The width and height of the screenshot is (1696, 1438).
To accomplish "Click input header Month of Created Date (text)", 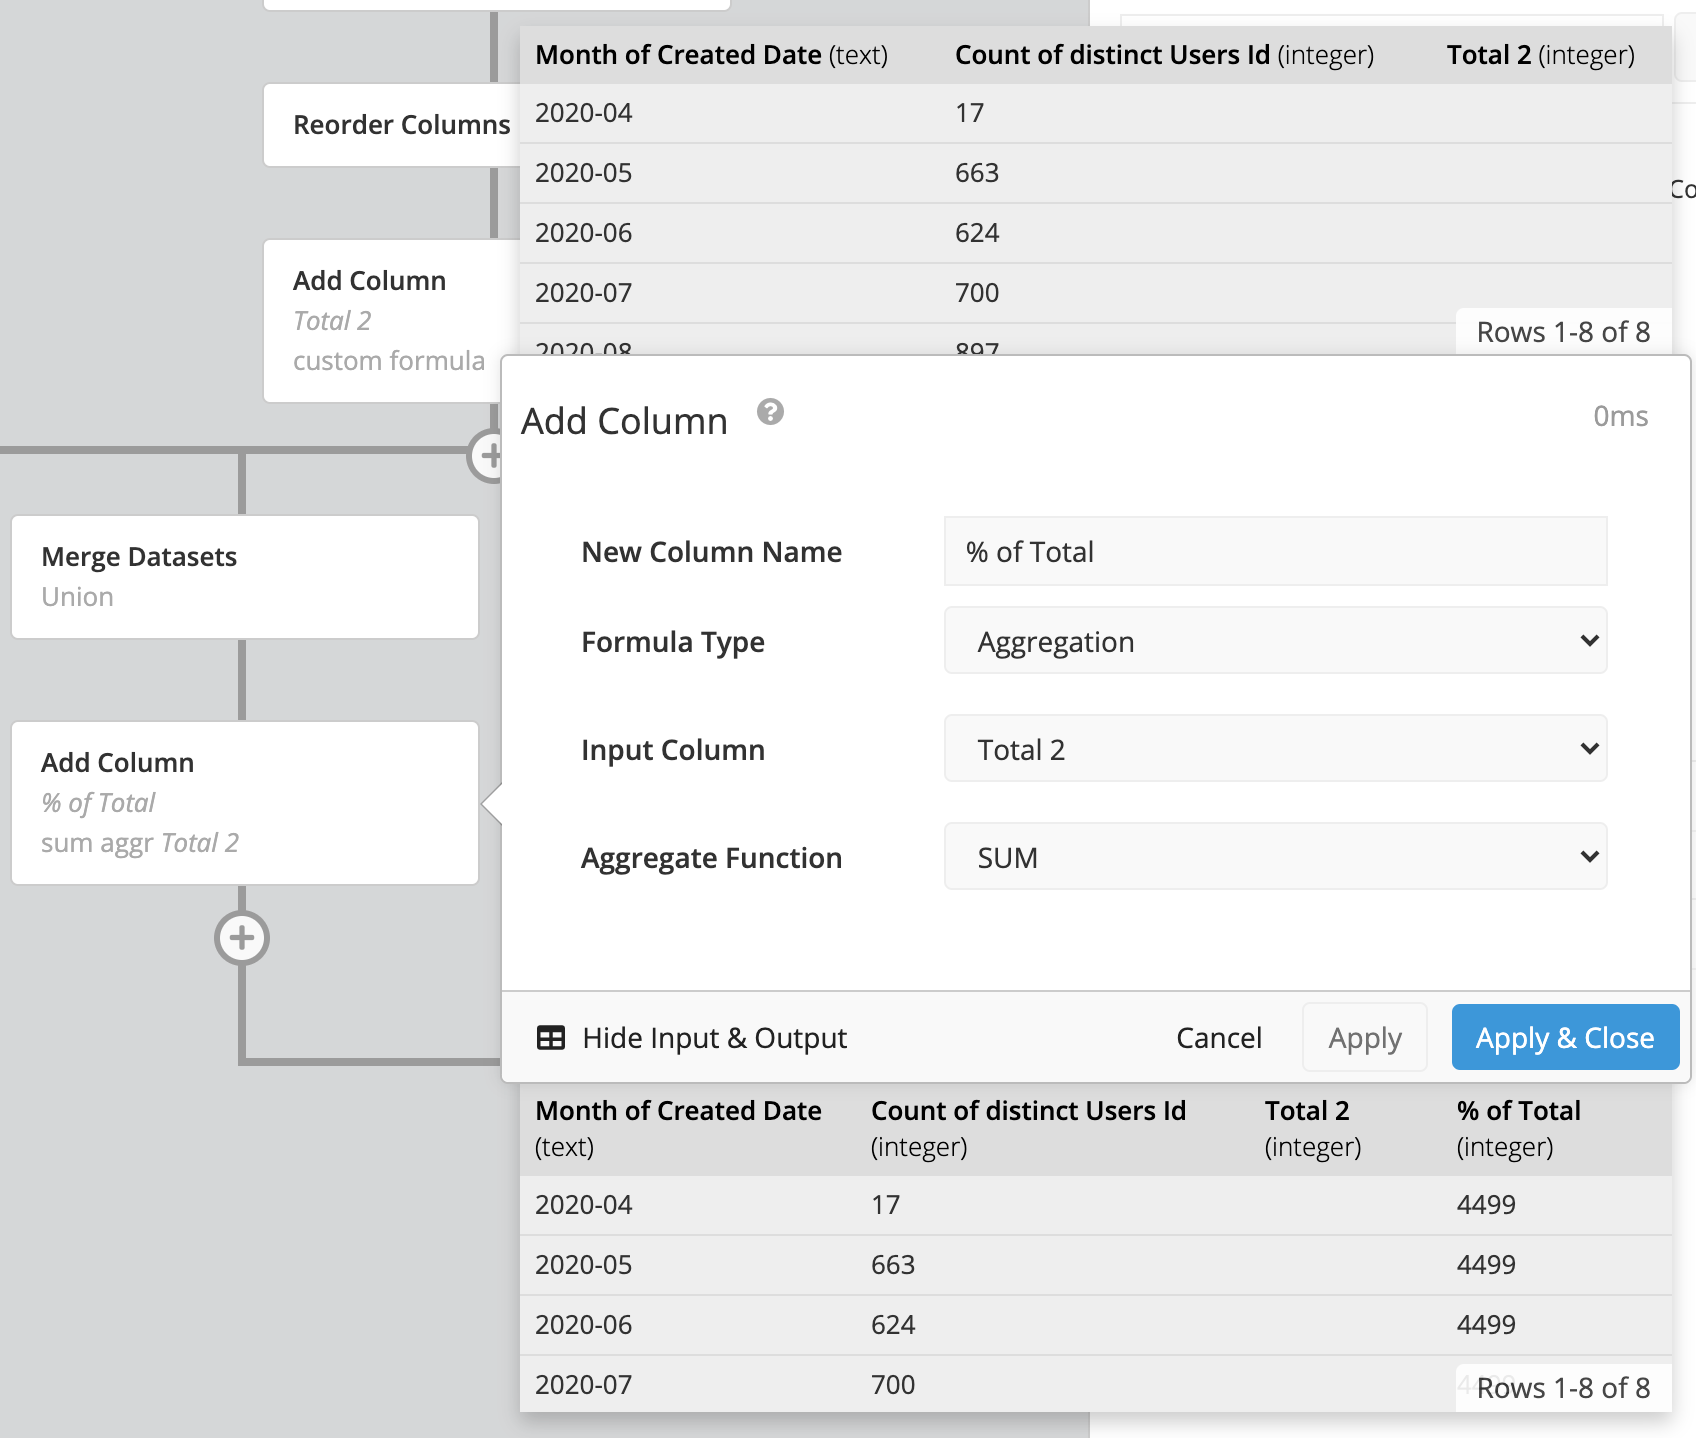I will click(x=711, y=55).
